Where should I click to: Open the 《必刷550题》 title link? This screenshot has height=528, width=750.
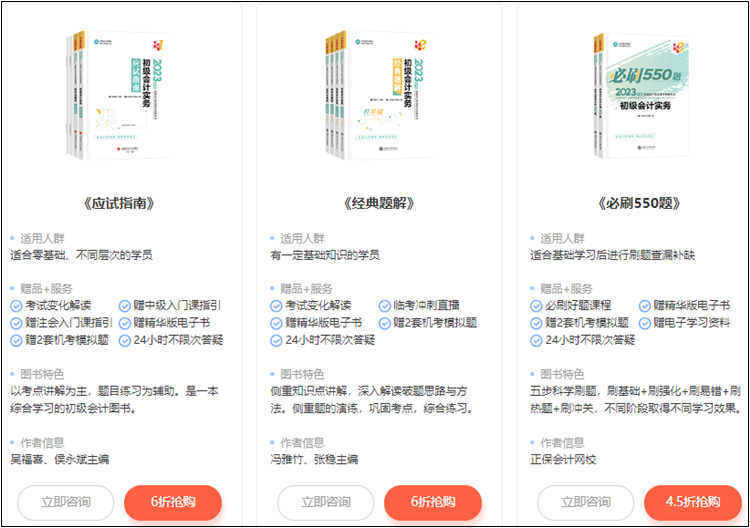pyautogui.click(x=639, y=203)
